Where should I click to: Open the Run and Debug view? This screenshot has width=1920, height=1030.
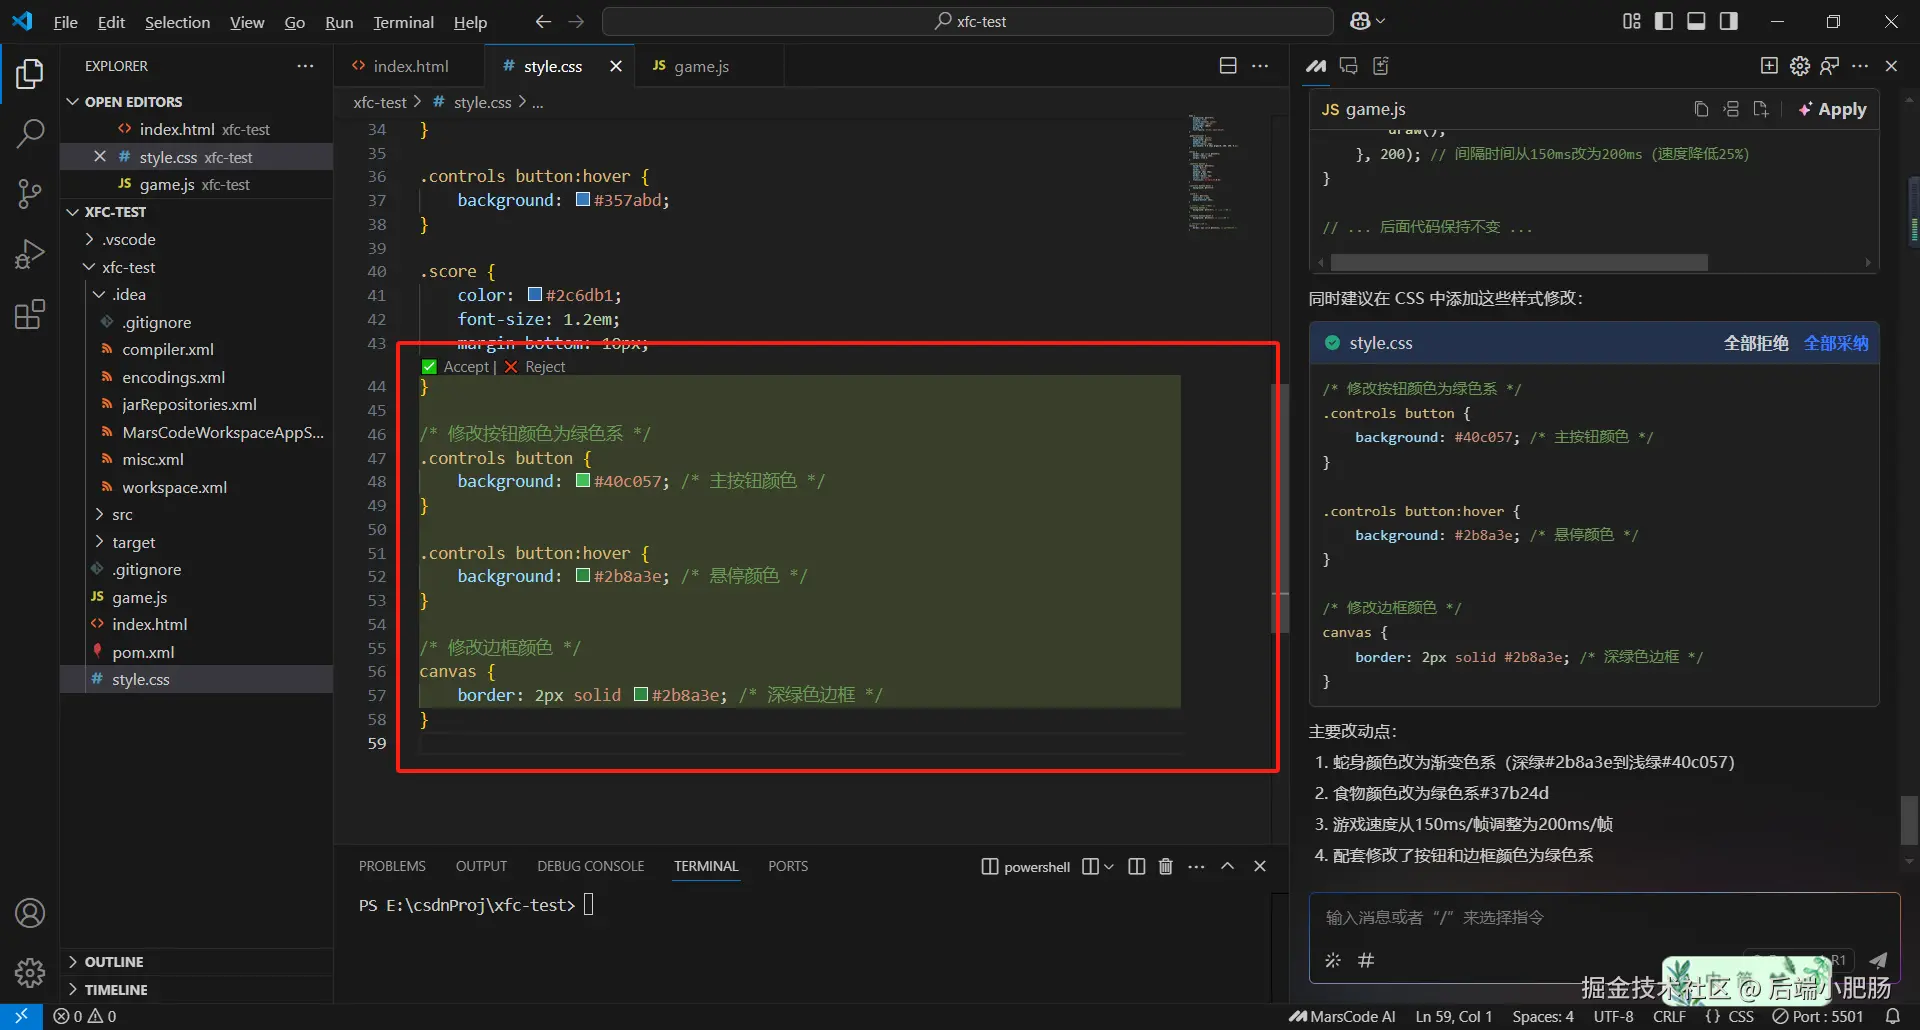30,254
